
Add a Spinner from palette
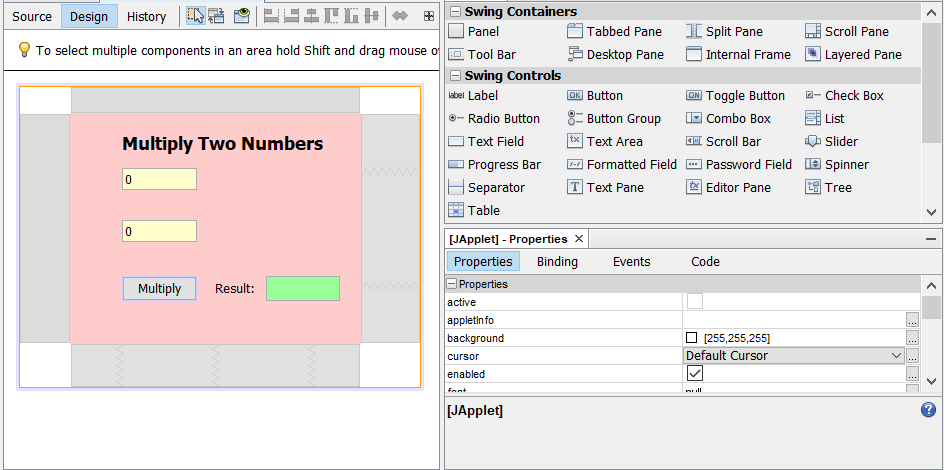pos(837,164)
